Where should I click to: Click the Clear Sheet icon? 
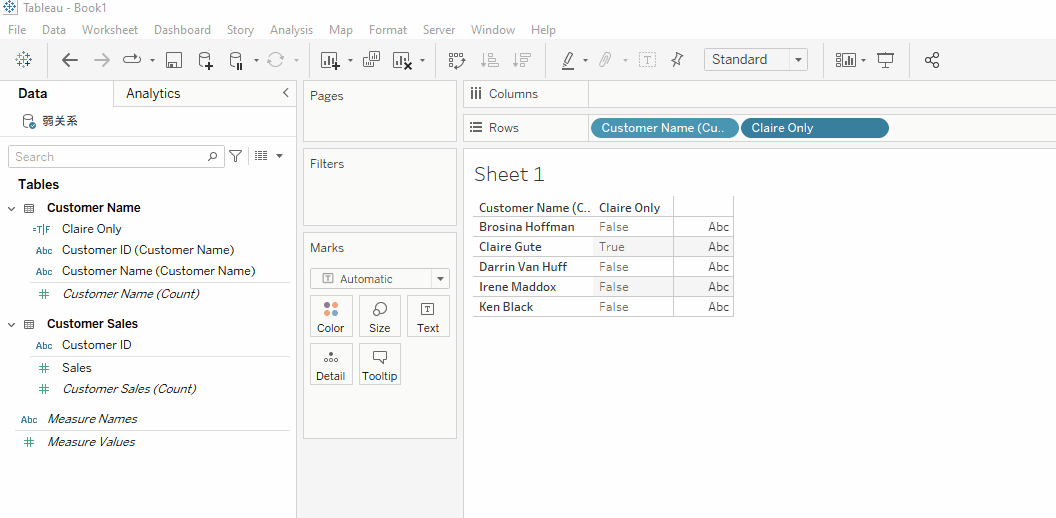tap(402, 60)
